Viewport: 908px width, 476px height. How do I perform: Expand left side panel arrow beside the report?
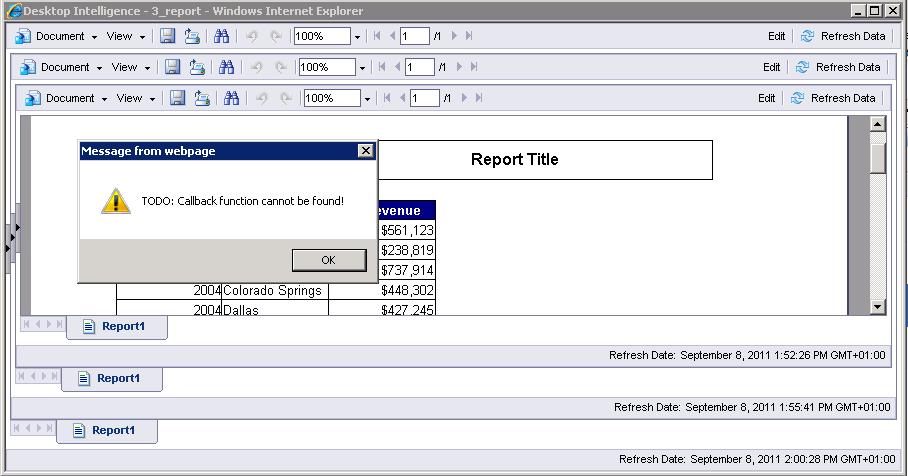click(x=17, y=228)
